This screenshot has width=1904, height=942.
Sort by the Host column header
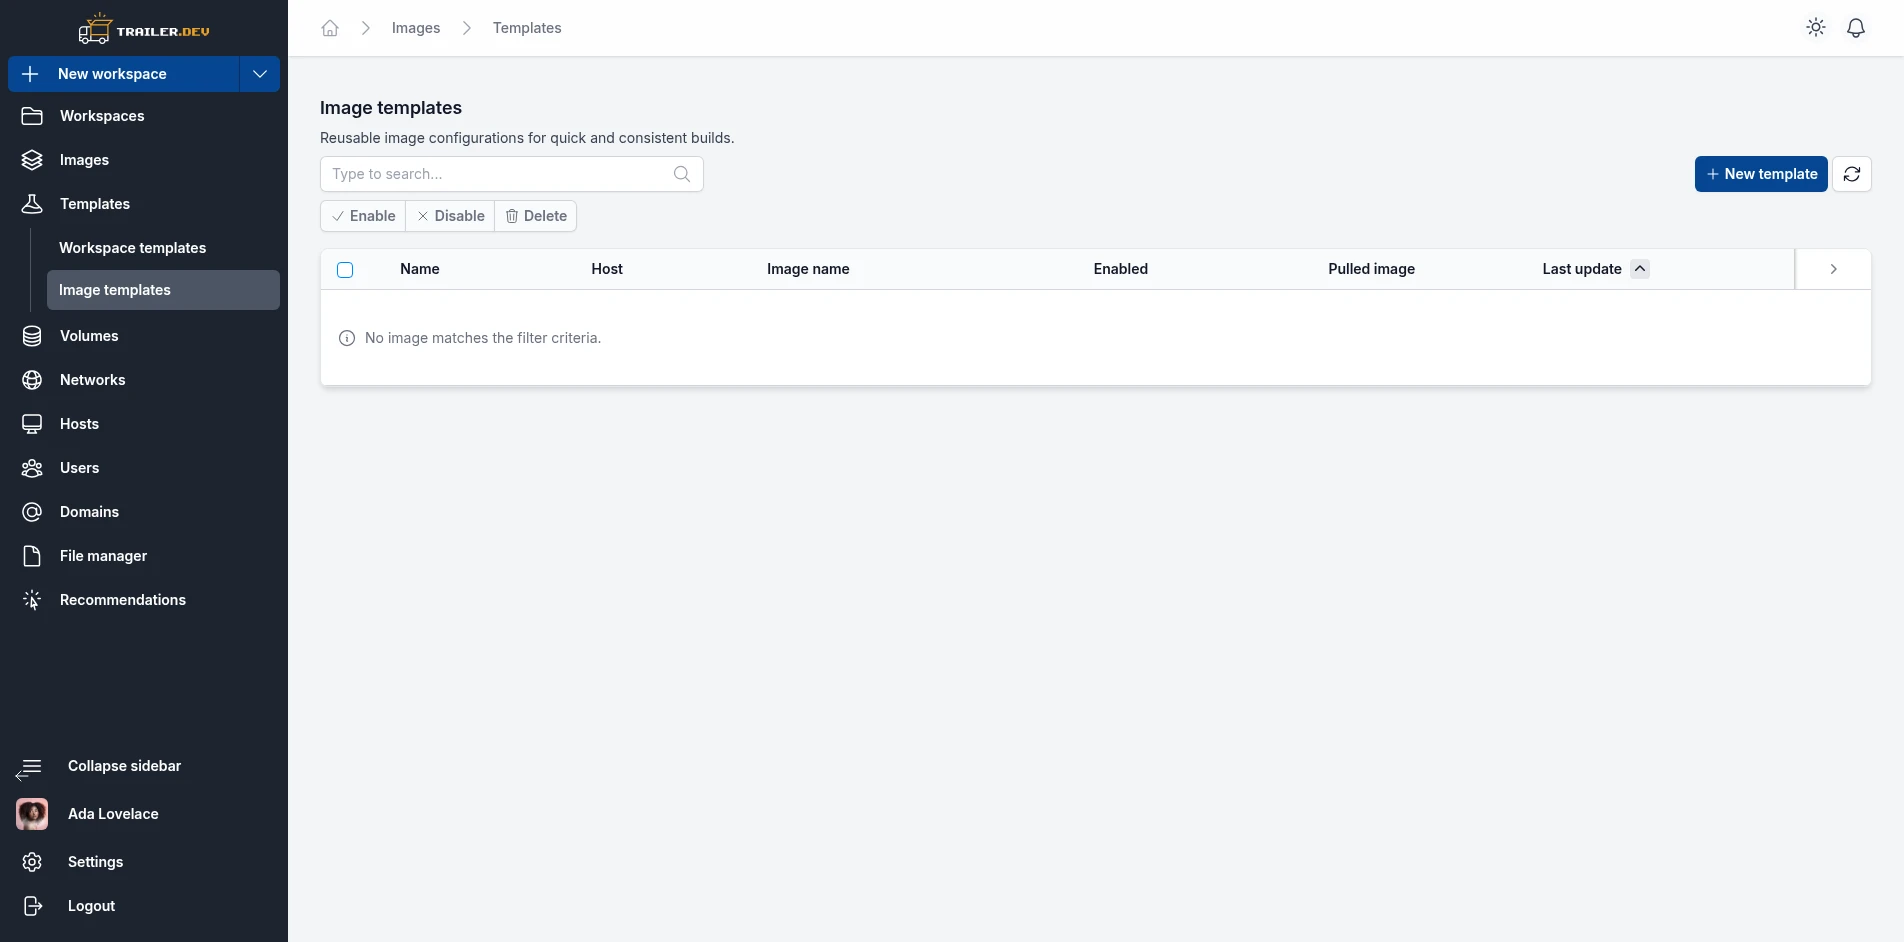[x=607, y=269]
